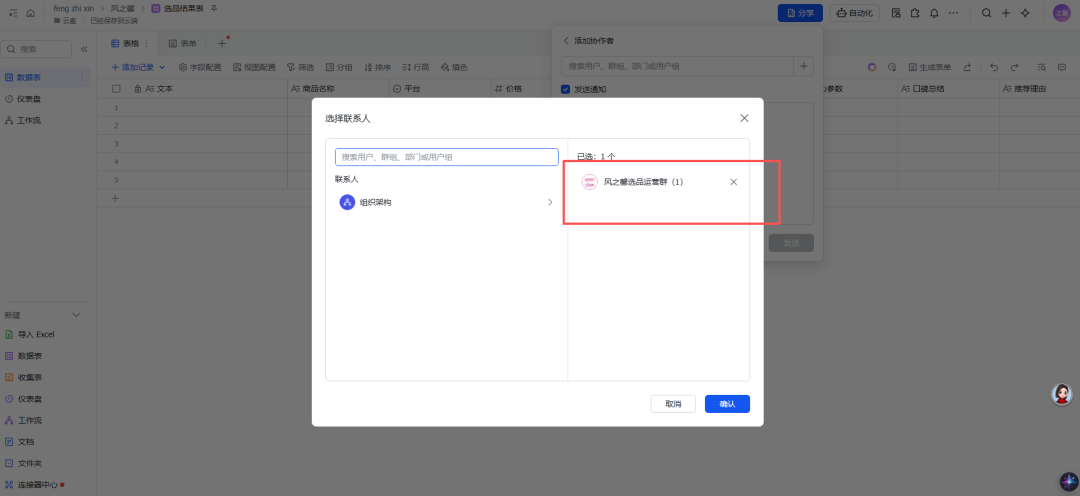Open the 行高 row height option

tap(416, 68)
